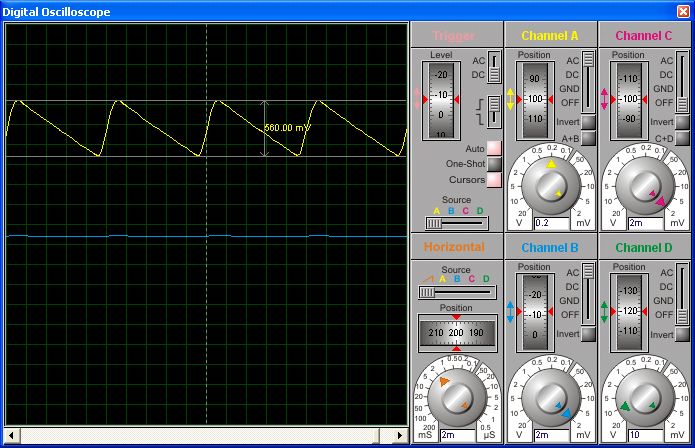Select horizontal source letter C
The width and height of the screenshot is (695, 448).
472,279
